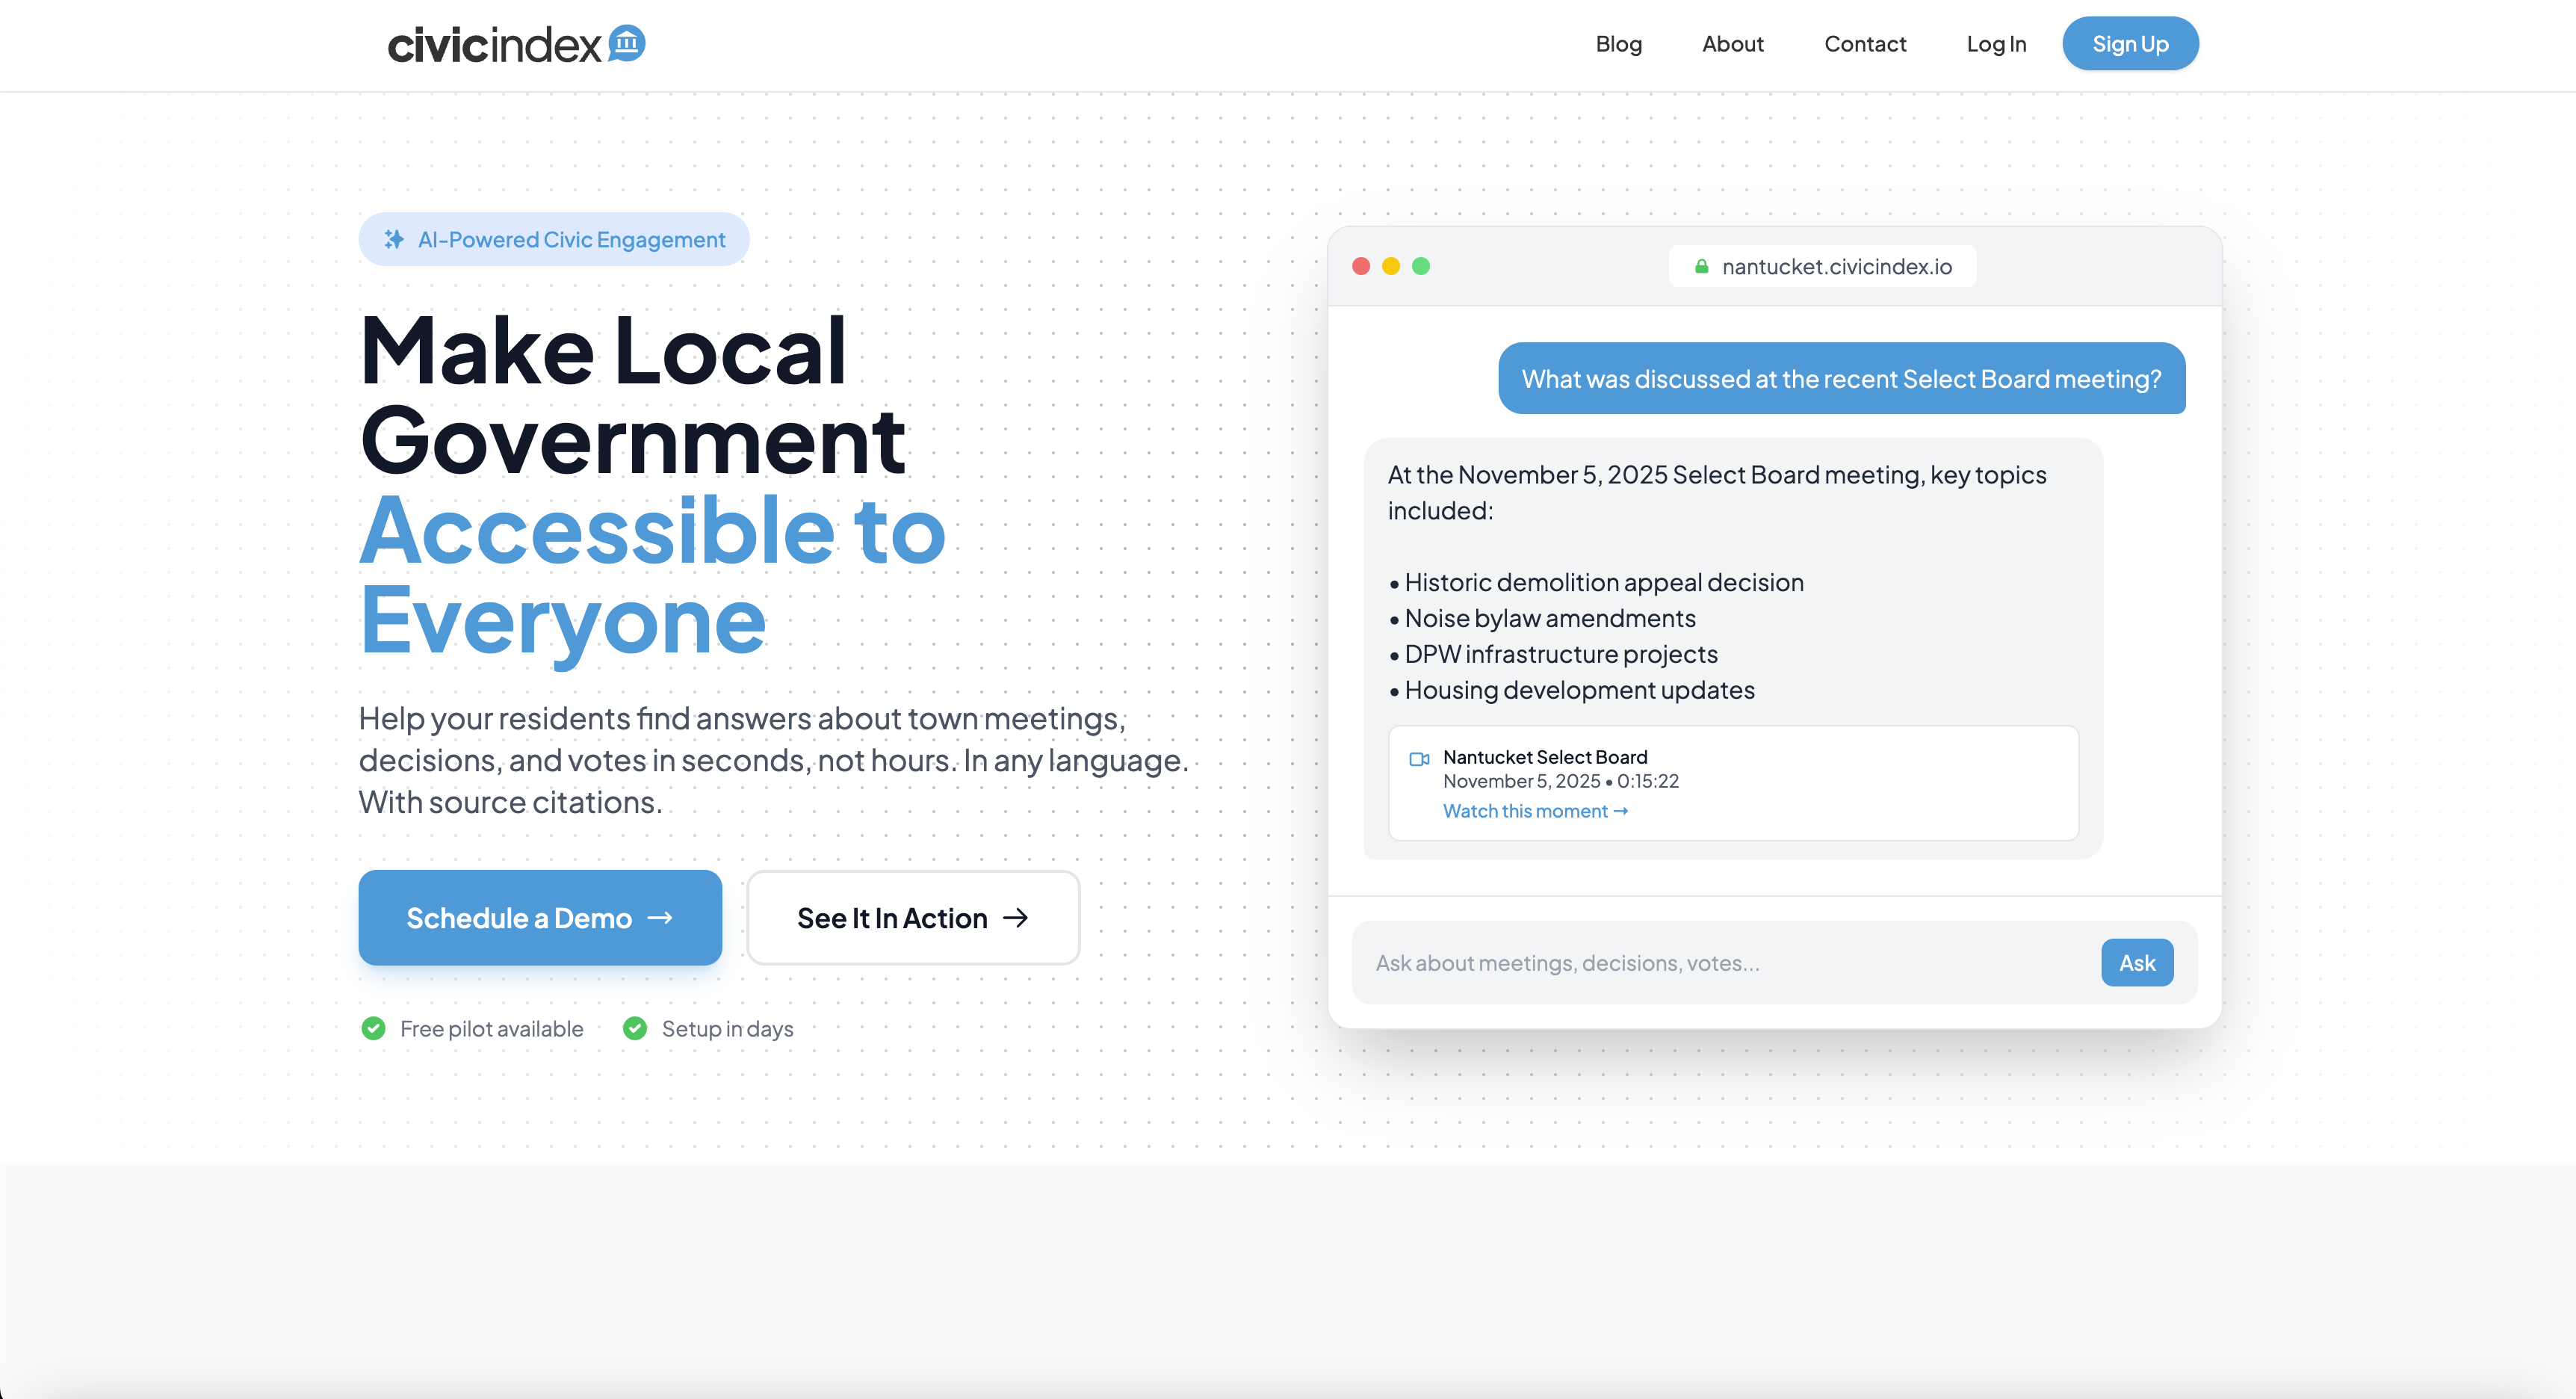
Task: Click the Ask button
Action: tap(2136, 962)
